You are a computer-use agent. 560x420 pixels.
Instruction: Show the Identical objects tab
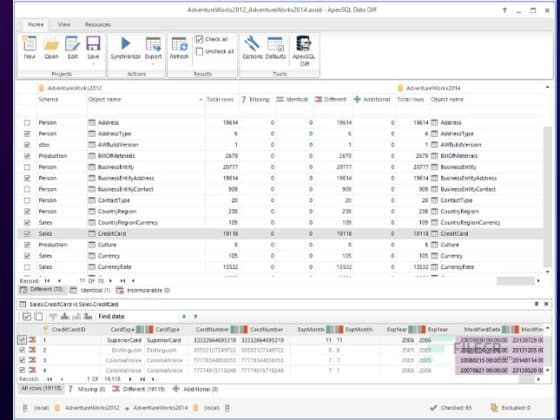click(90, 290)
